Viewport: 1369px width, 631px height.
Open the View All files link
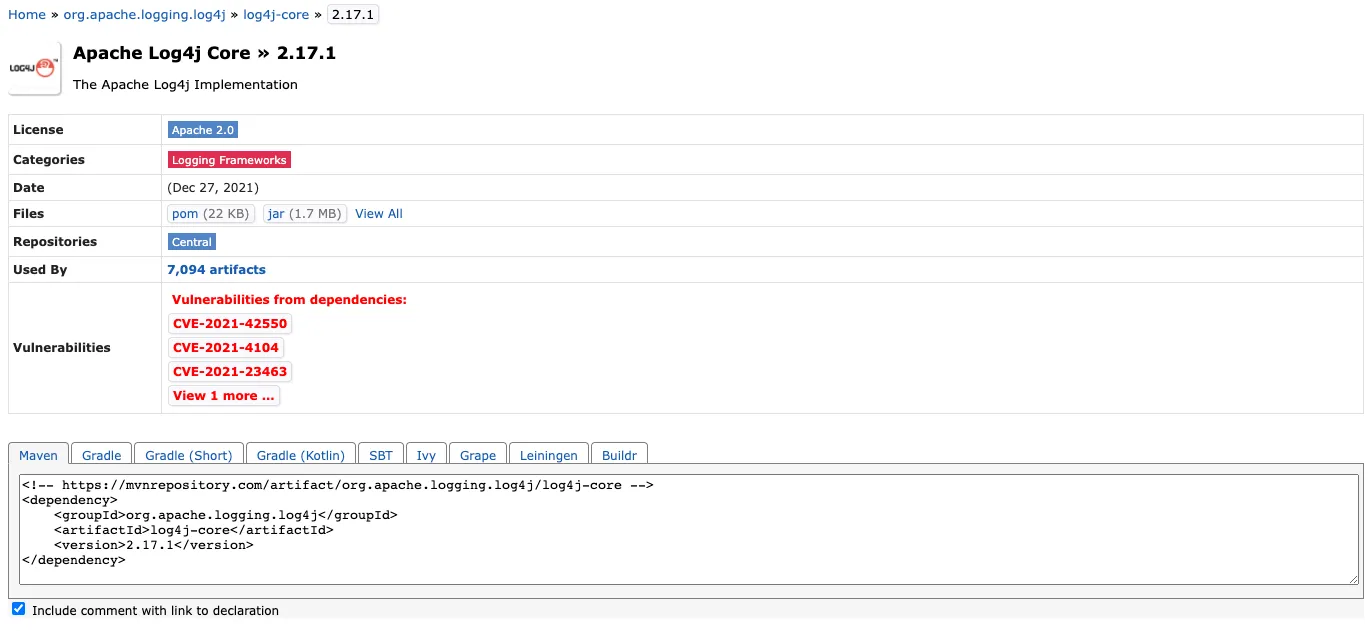[x=379, y=214]
